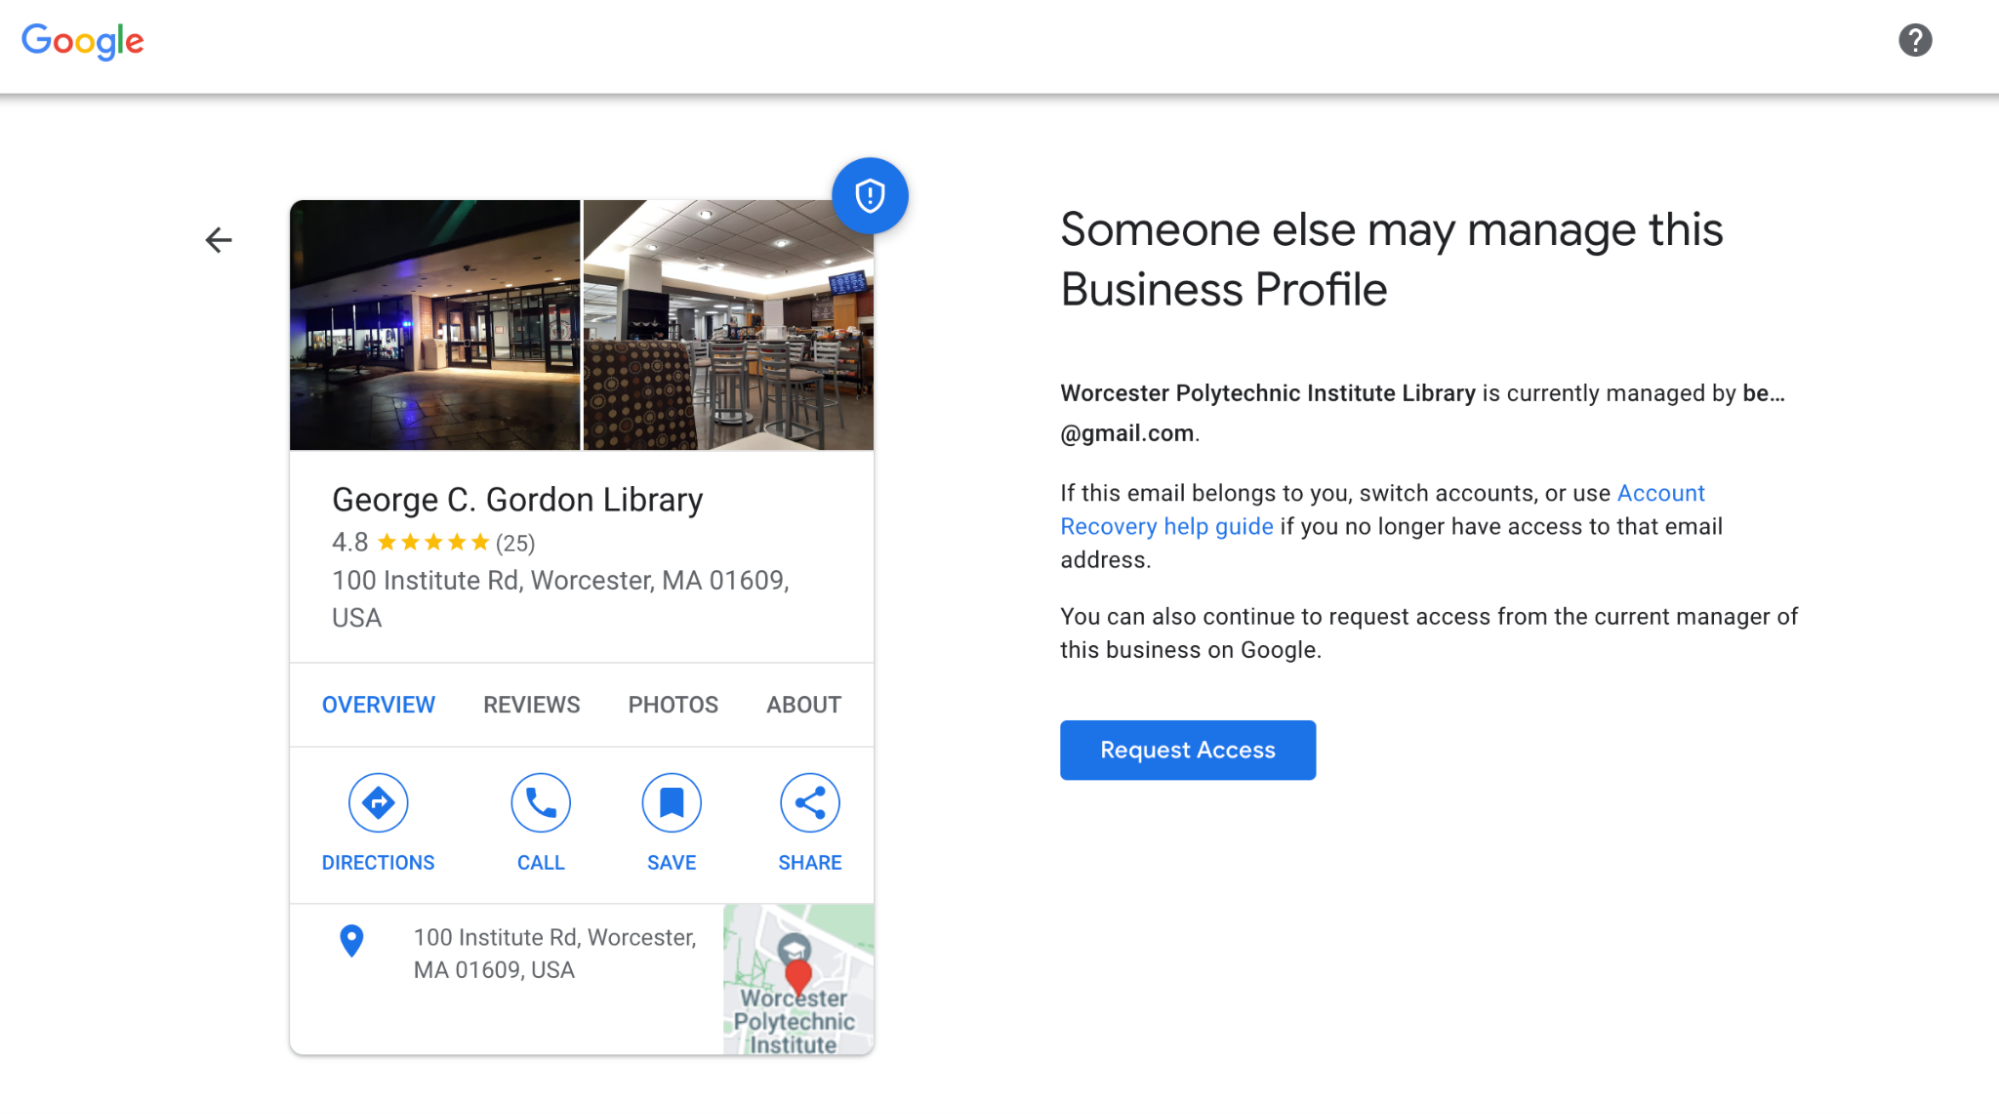
Task: Go back using the left arrow
Action: click(x=218, y=240)
